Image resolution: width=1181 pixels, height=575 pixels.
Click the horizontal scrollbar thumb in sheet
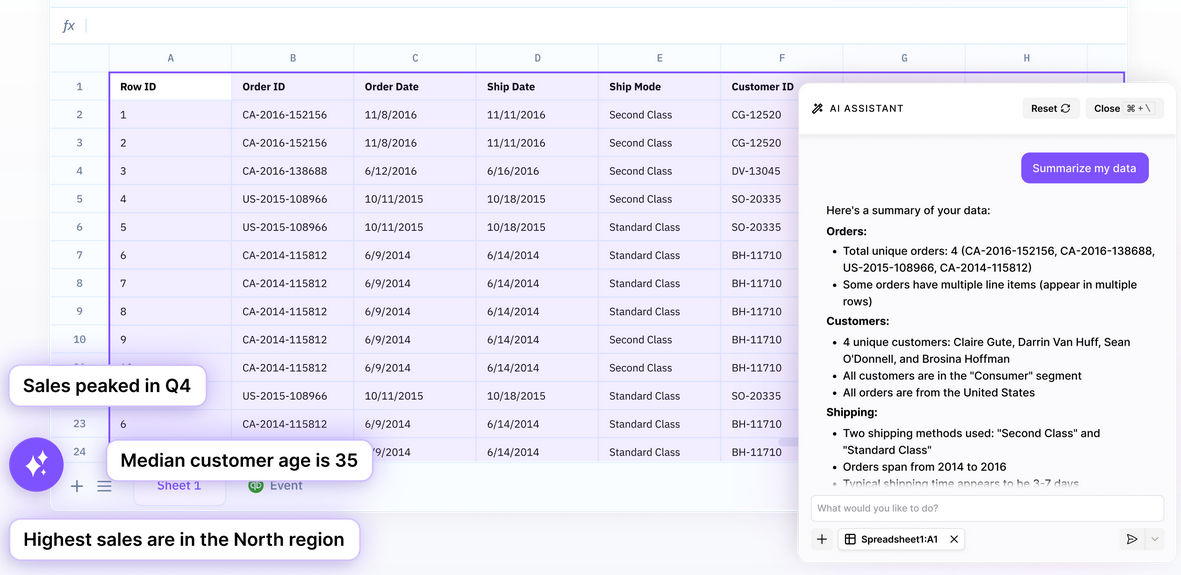[x=789, y=442]
